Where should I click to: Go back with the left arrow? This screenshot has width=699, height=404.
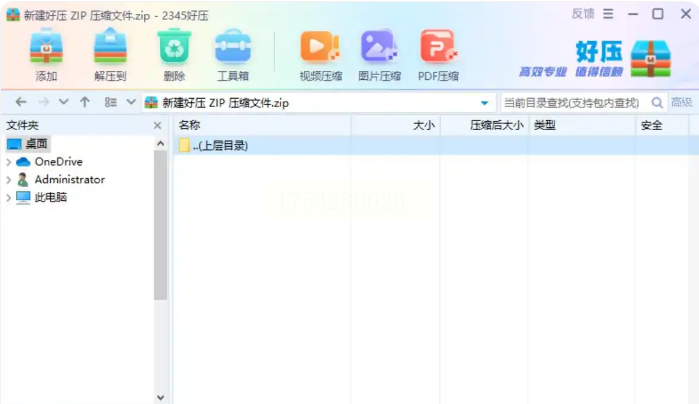[21, 102]
